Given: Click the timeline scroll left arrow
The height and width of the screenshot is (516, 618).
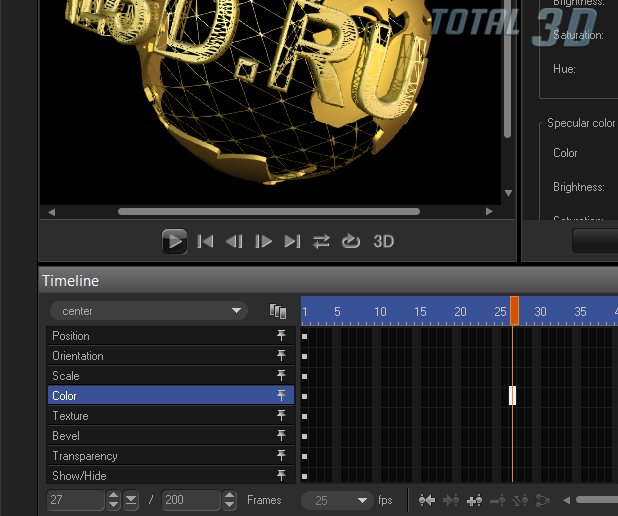Looking at the screenshot, I should (567, 500).
